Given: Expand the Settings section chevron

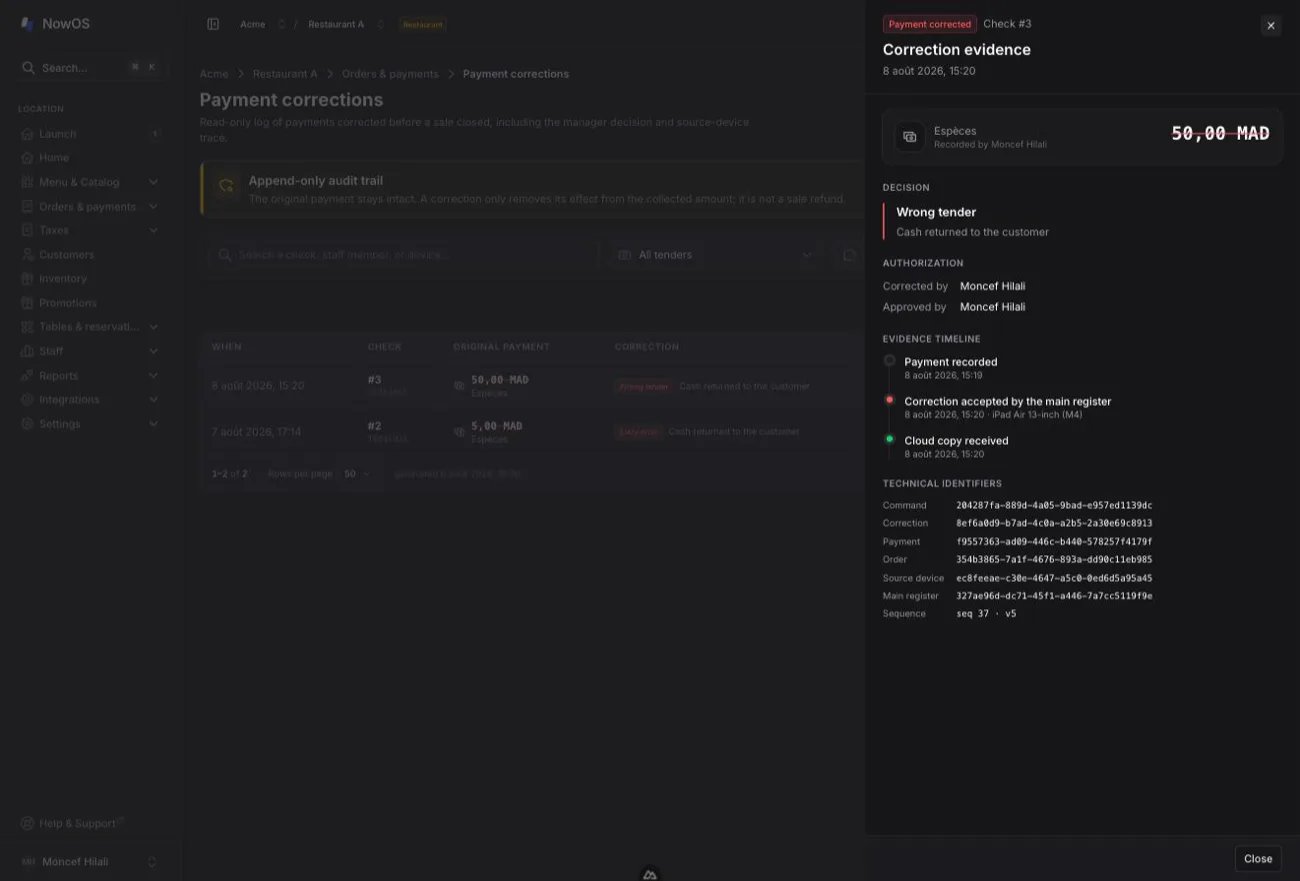Looking at the screenshot, I should click(153, 424).
